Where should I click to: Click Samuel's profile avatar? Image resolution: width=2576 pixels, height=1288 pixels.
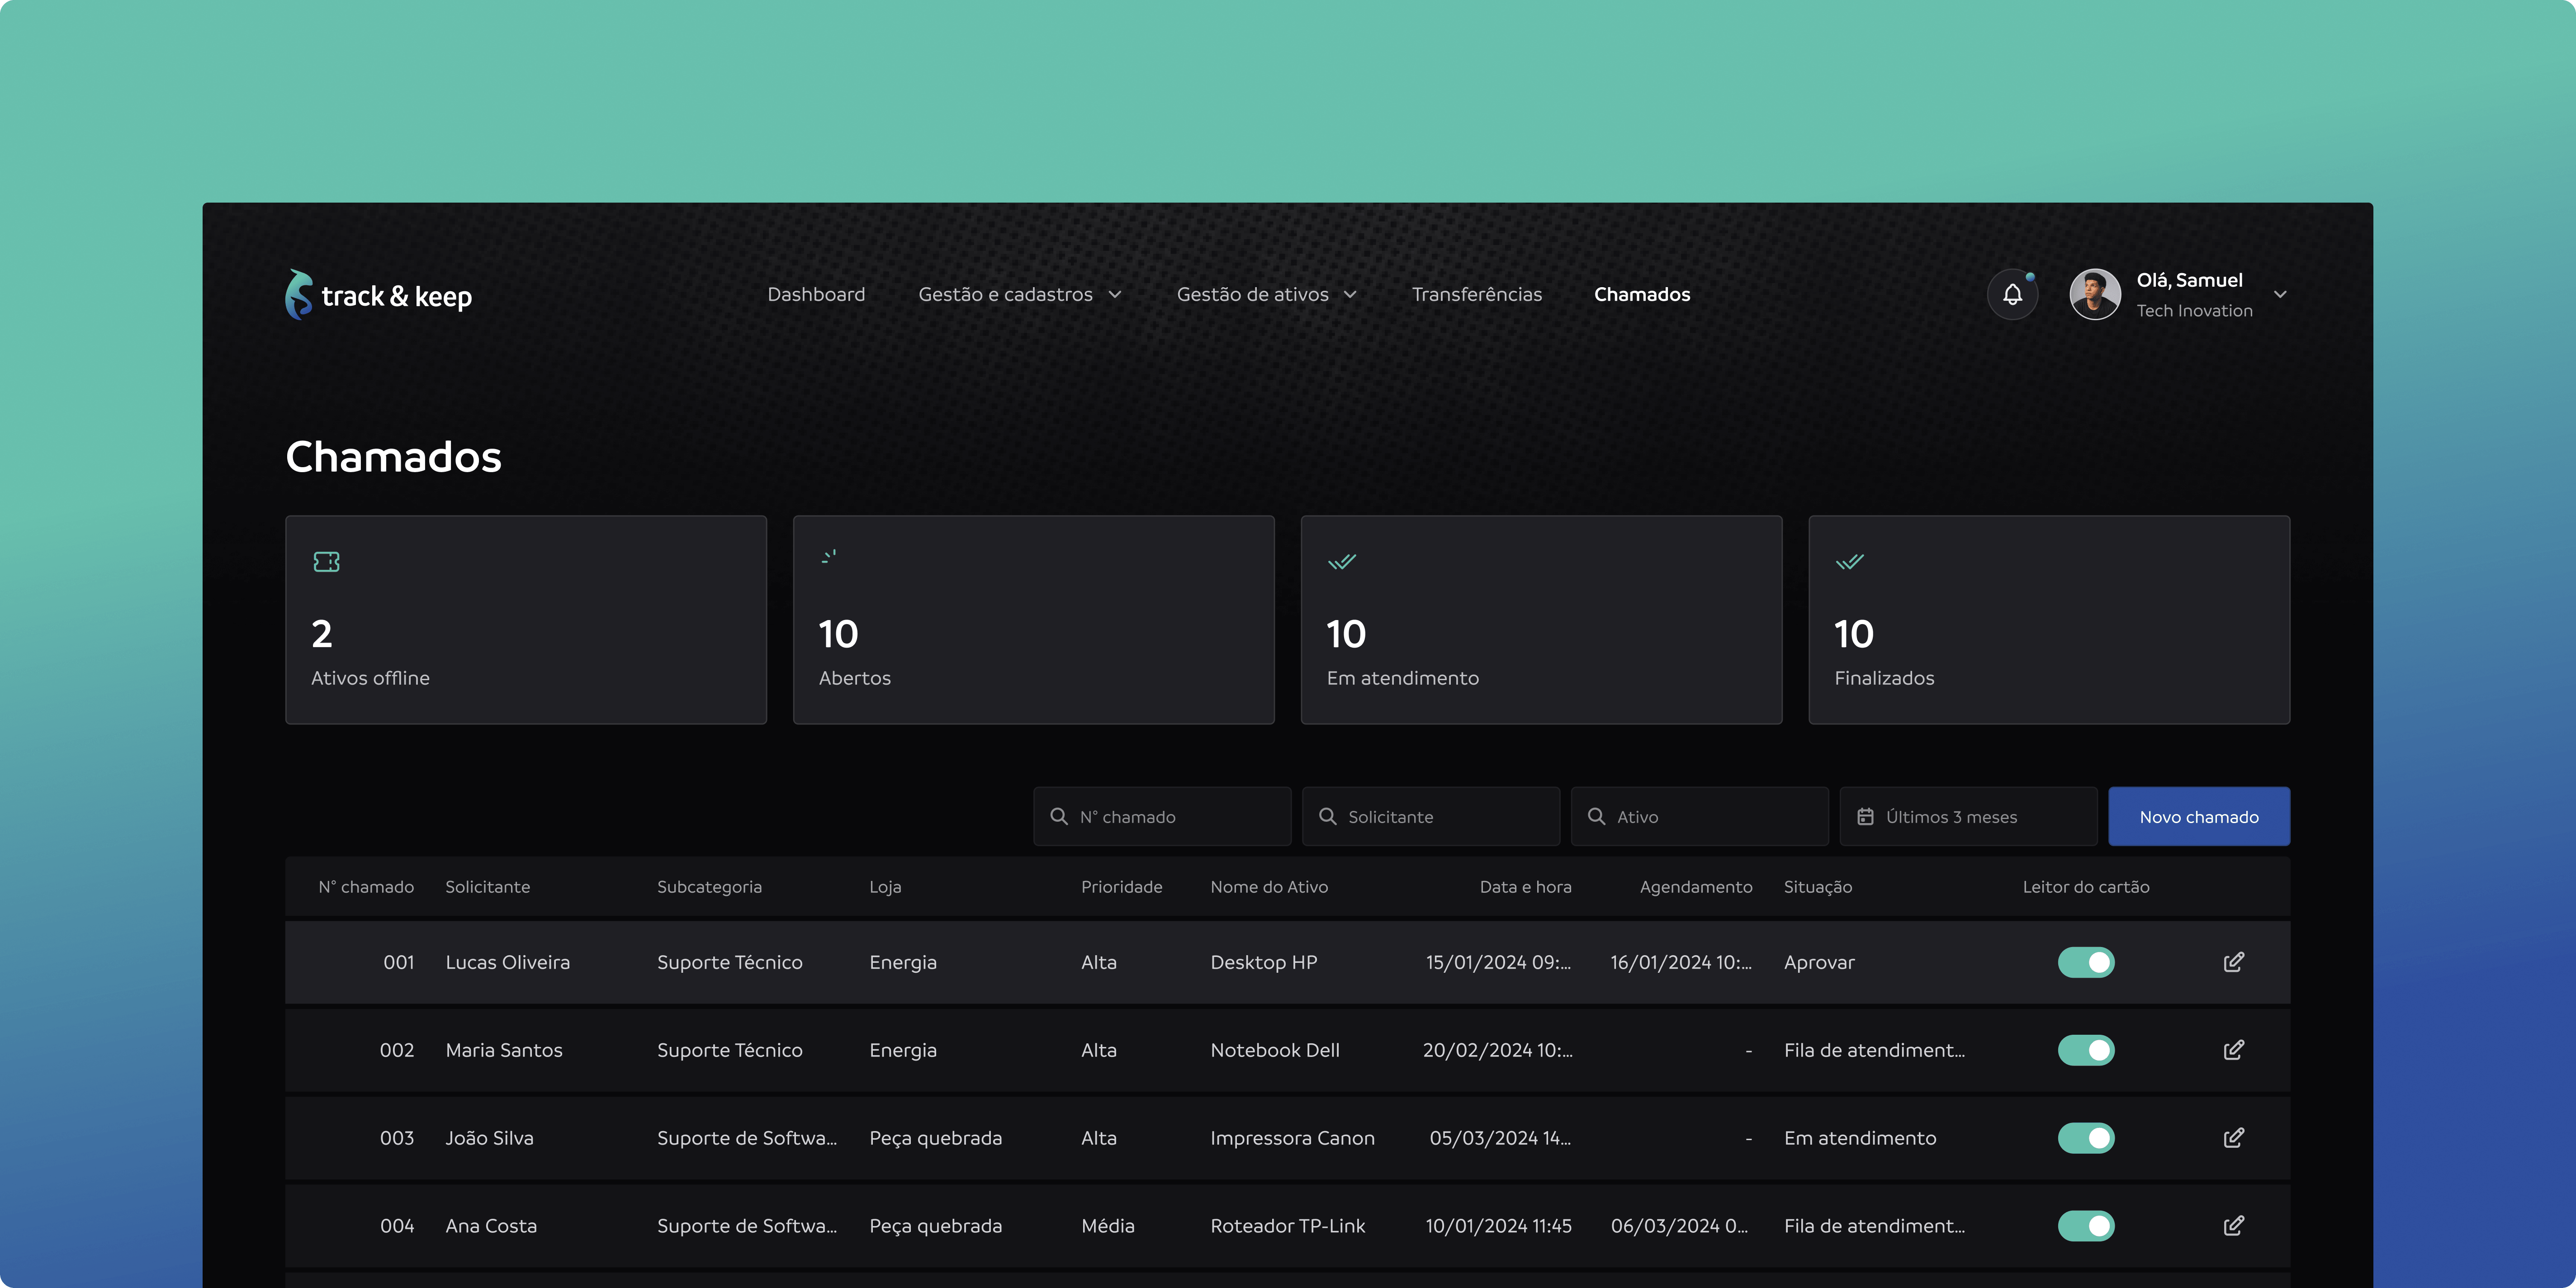point(2095,294)
